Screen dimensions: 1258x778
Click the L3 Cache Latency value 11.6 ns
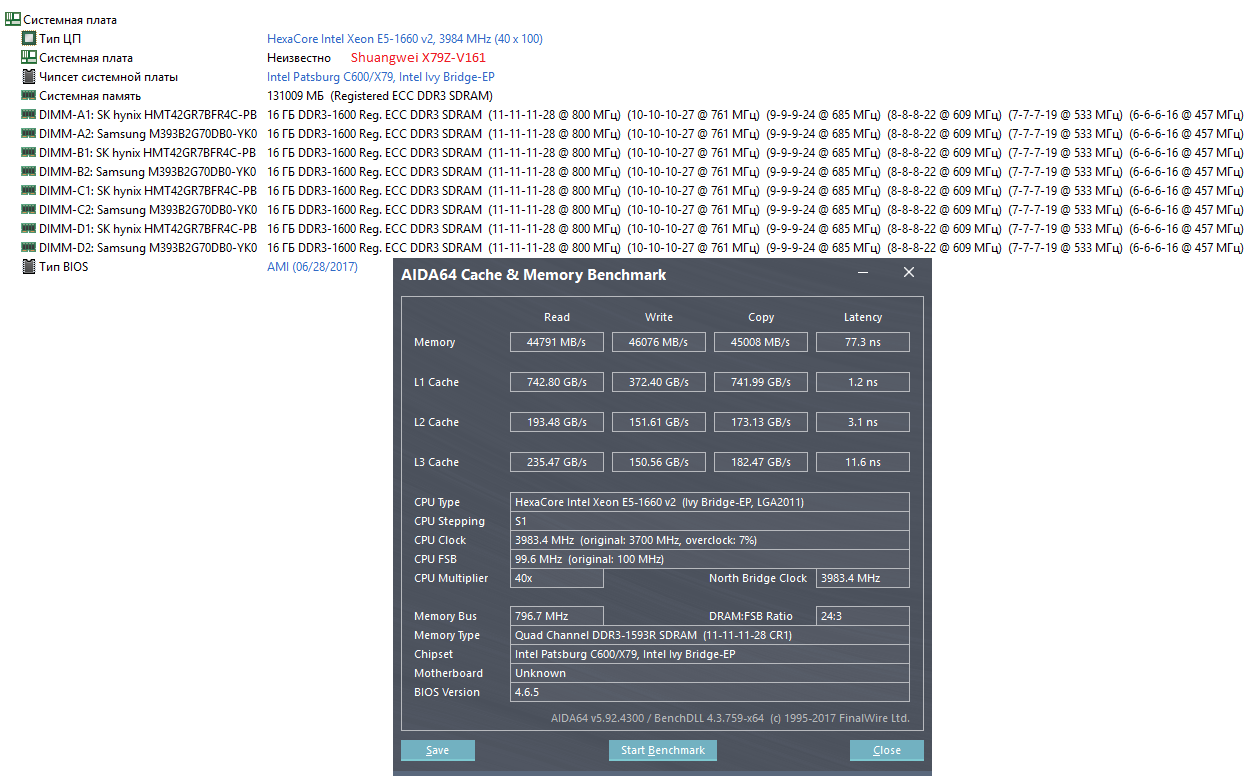(863, 462)
